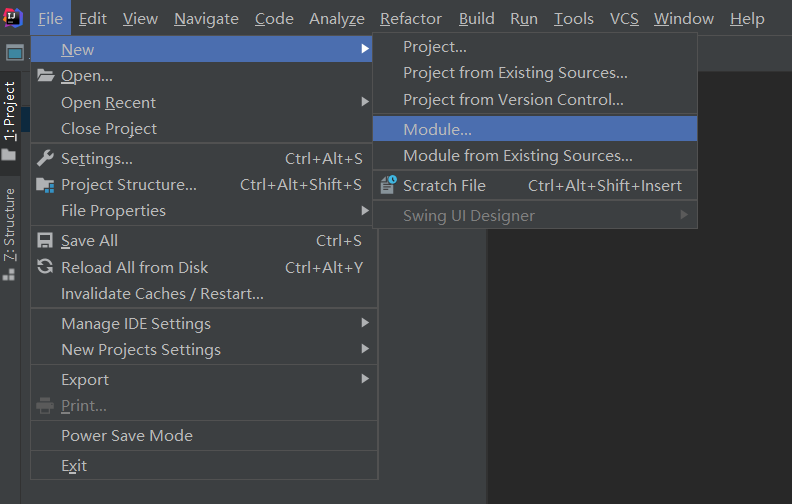Expand the Export submenu arrow
Image resolution: width=792 pixels, height=504 pixels.
tap(365, 380)
